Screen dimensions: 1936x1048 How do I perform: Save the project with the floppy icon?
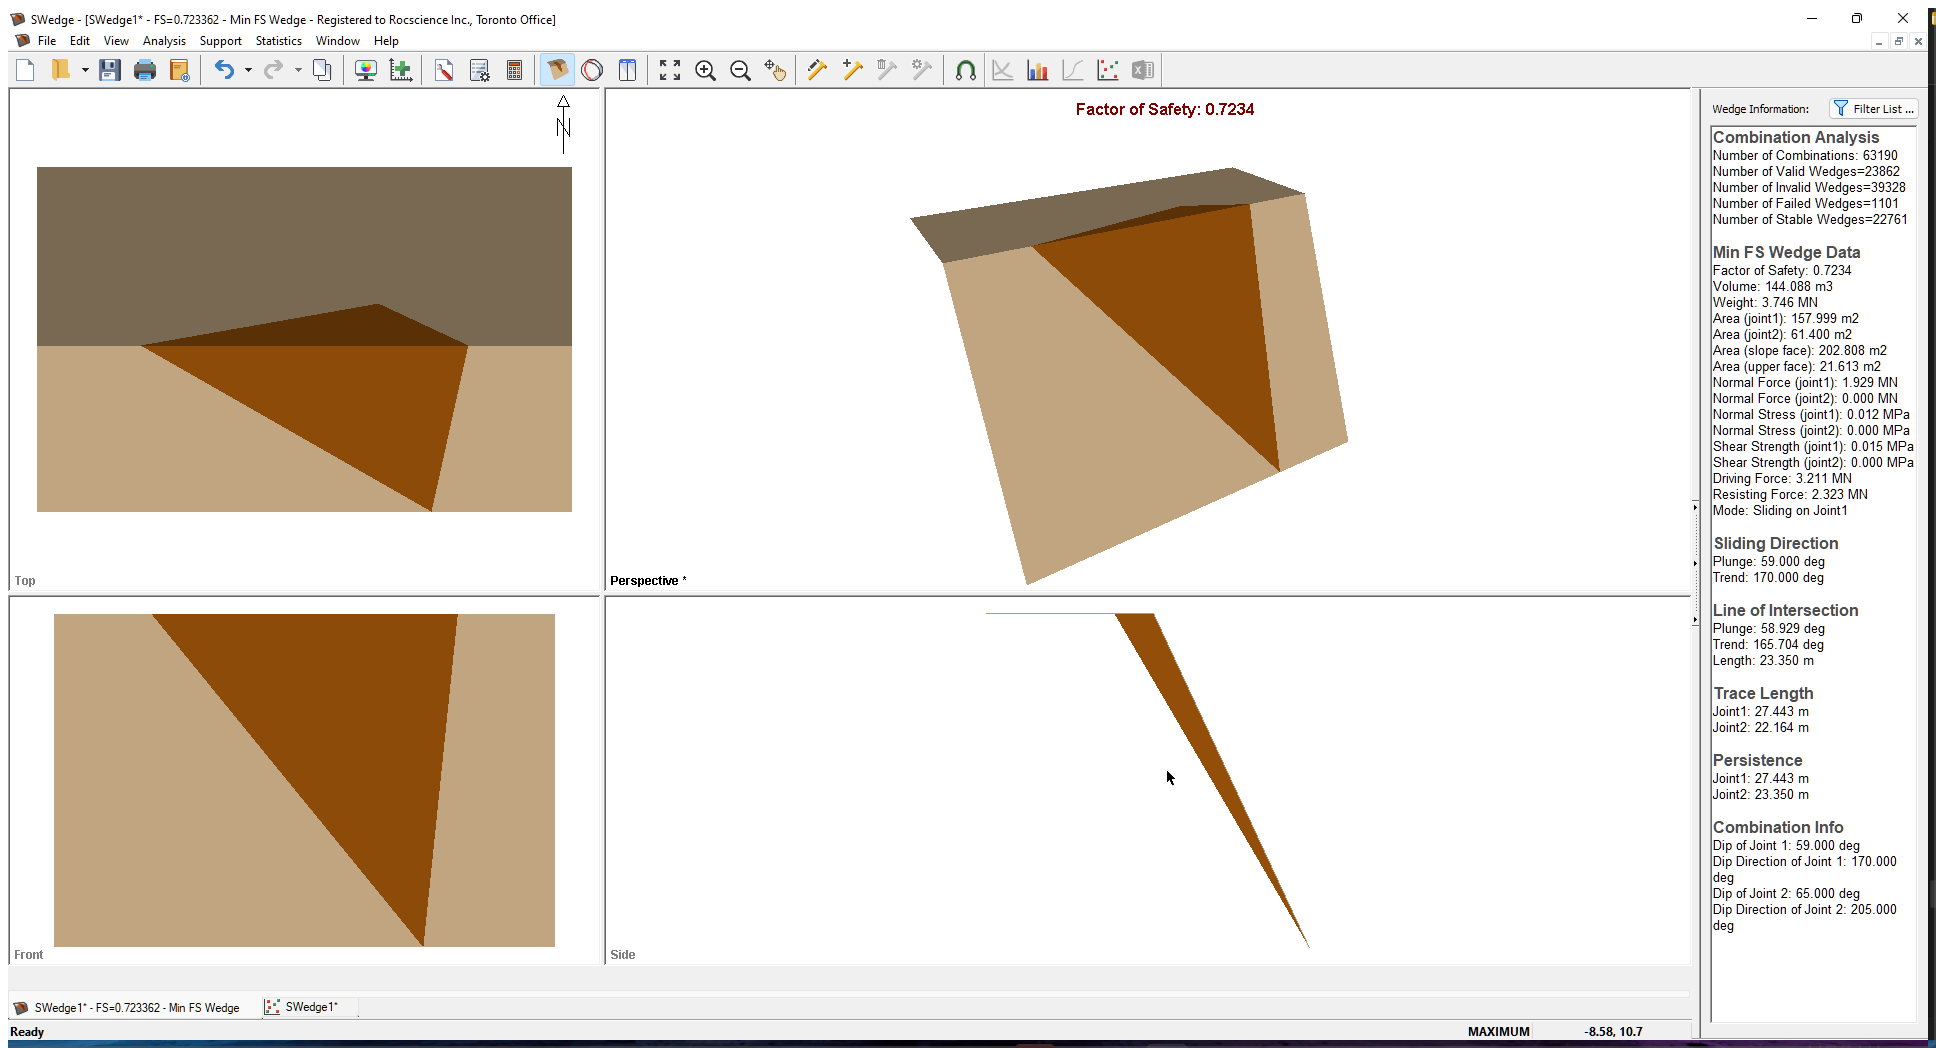110,70
